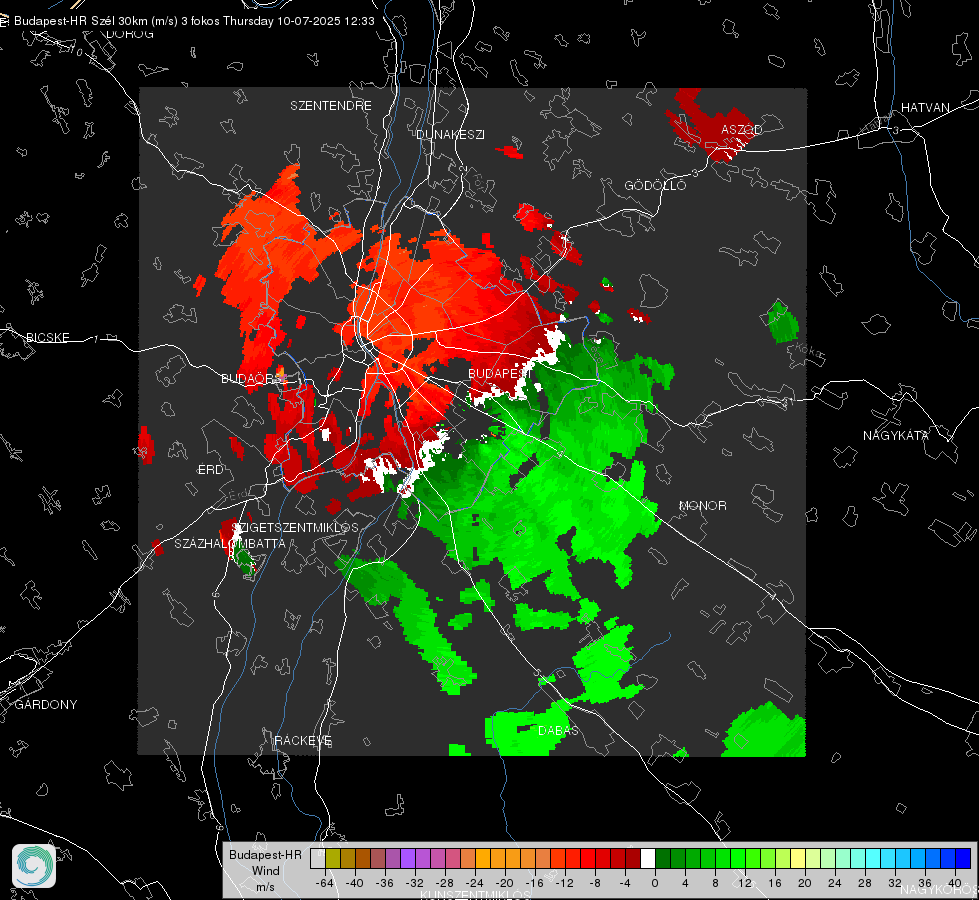Click the DUNAKESZI town label
The height and width of the screenshot is (900, 979).
(x=450, y=134)
